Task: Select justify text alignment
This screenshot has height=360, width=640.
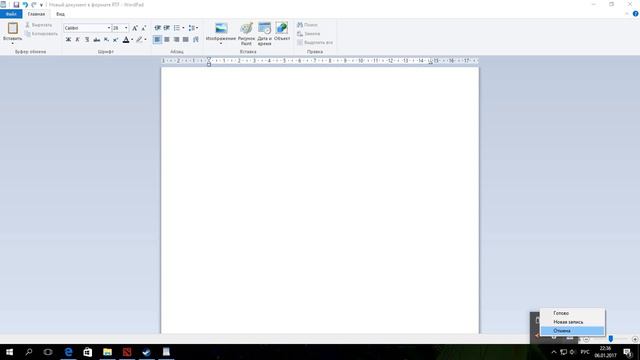Action: [x=186, y=40]
